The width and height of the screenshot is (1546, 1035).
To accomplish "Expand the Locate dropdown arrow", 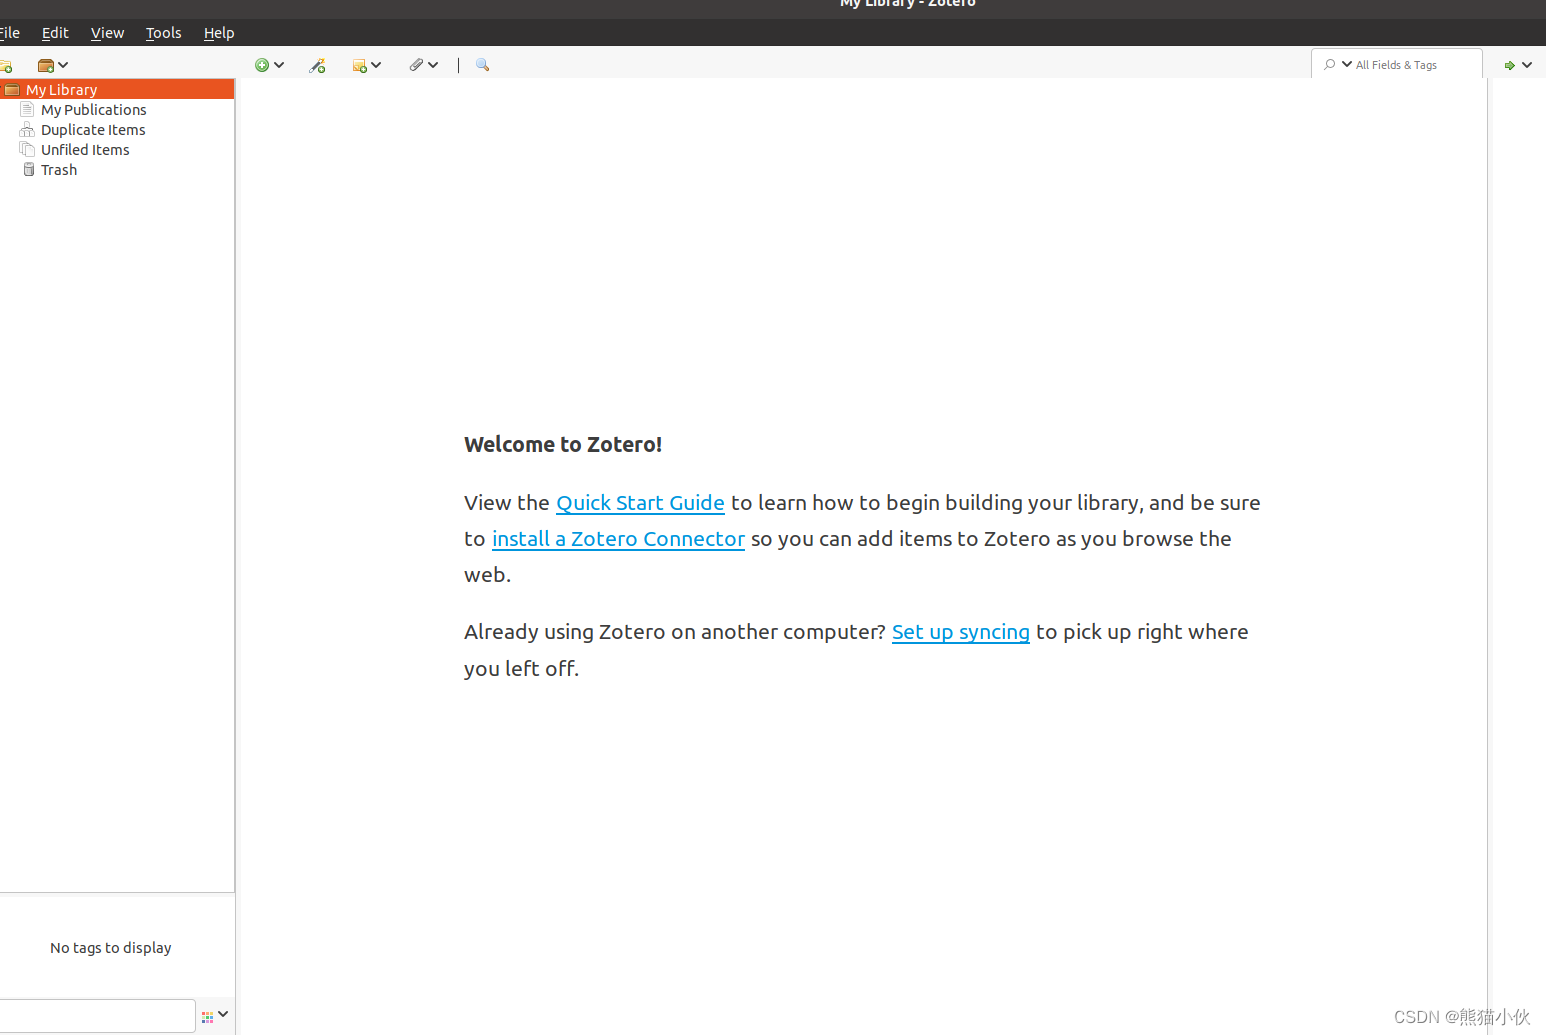I will click(x=1527, y=65).
